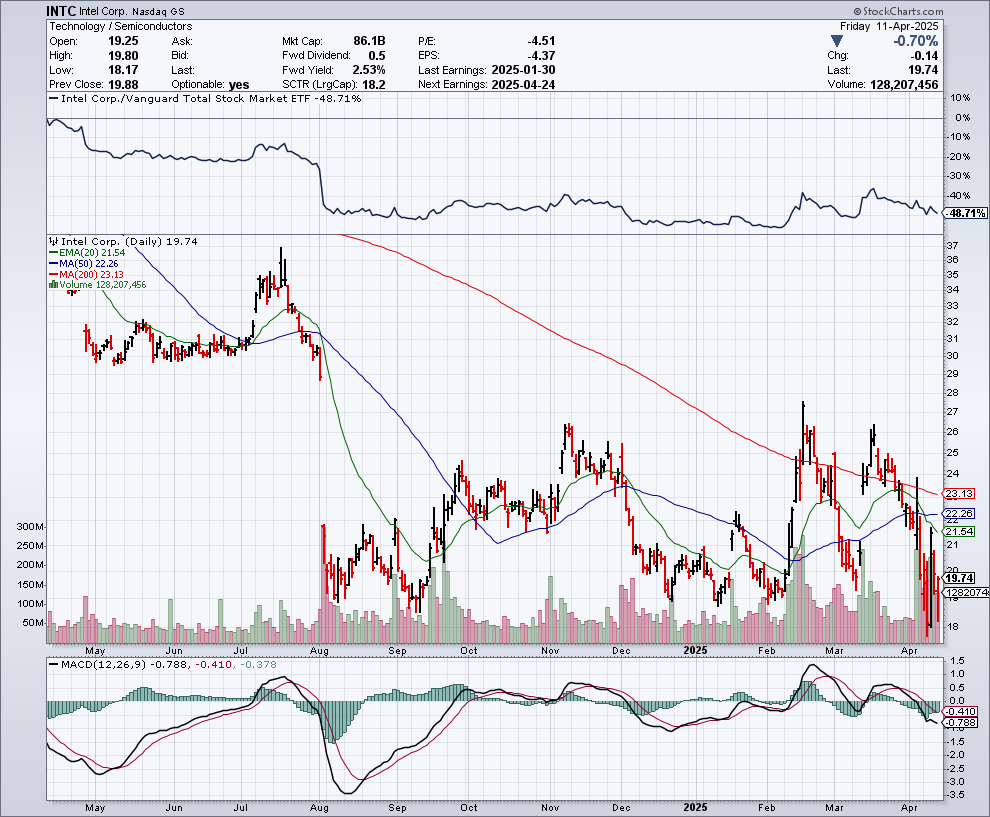This screenshot has height=817, width=990.
Task: Click the 37 price label on right axis
Action: tap(952, 245)
